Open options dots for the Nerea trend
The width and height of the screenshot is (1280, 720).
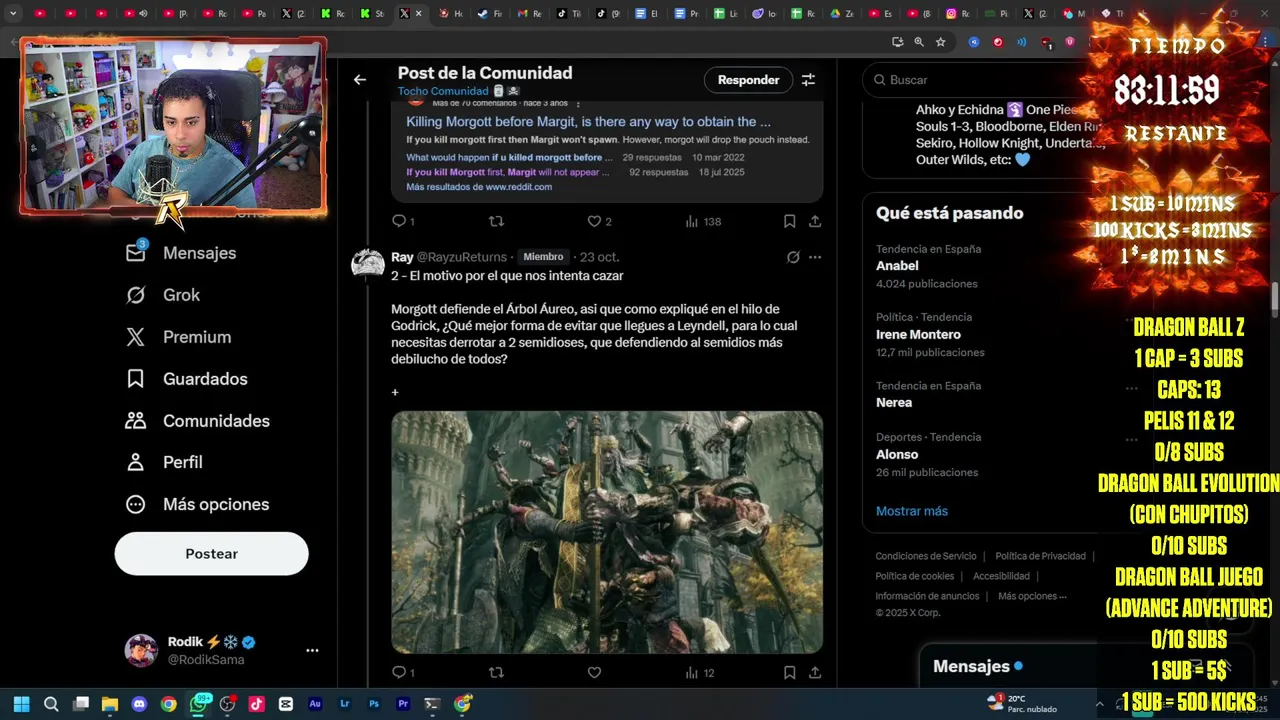point(1131,387)
